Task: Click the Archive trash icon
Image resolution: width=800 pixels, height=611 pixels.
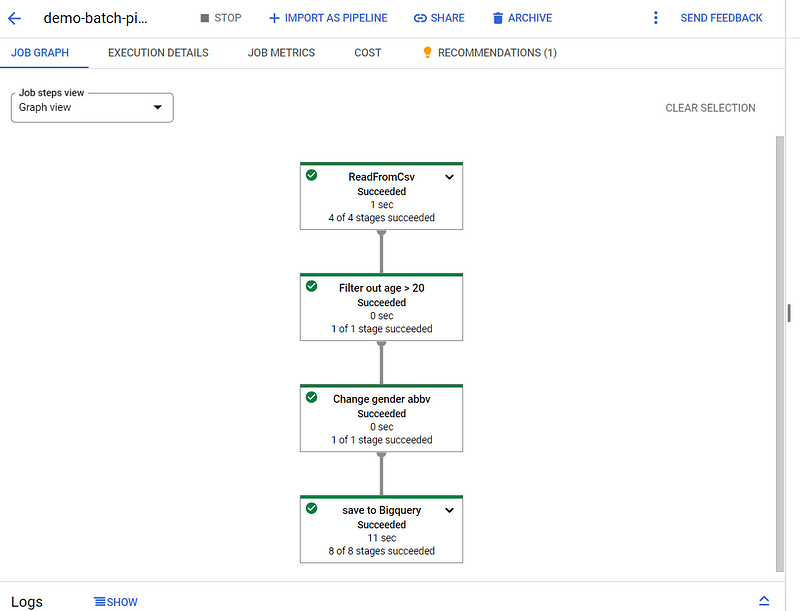Action: 498,18
